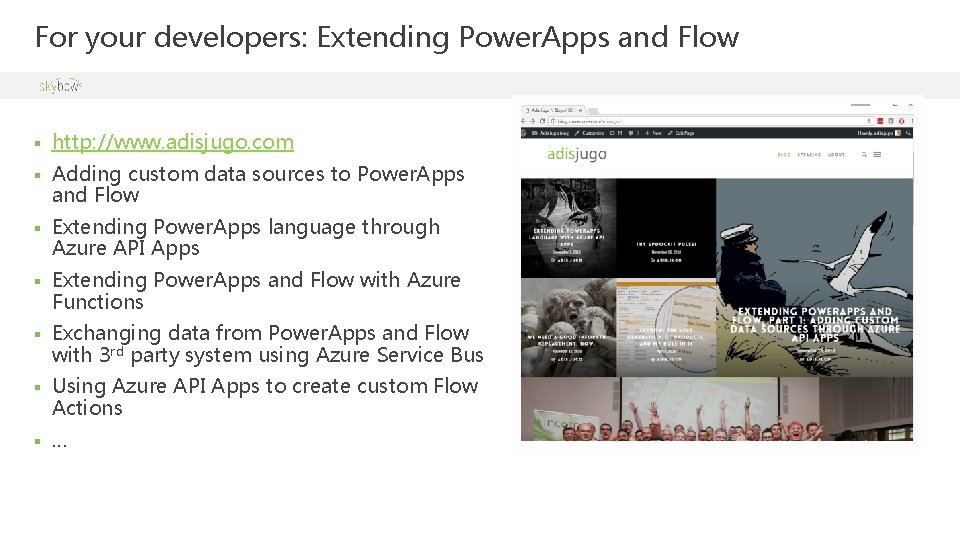Viewport: 960px width, 540px height.
Task: Click the WordPress logo in admin bar
Action: pos(523,133)
